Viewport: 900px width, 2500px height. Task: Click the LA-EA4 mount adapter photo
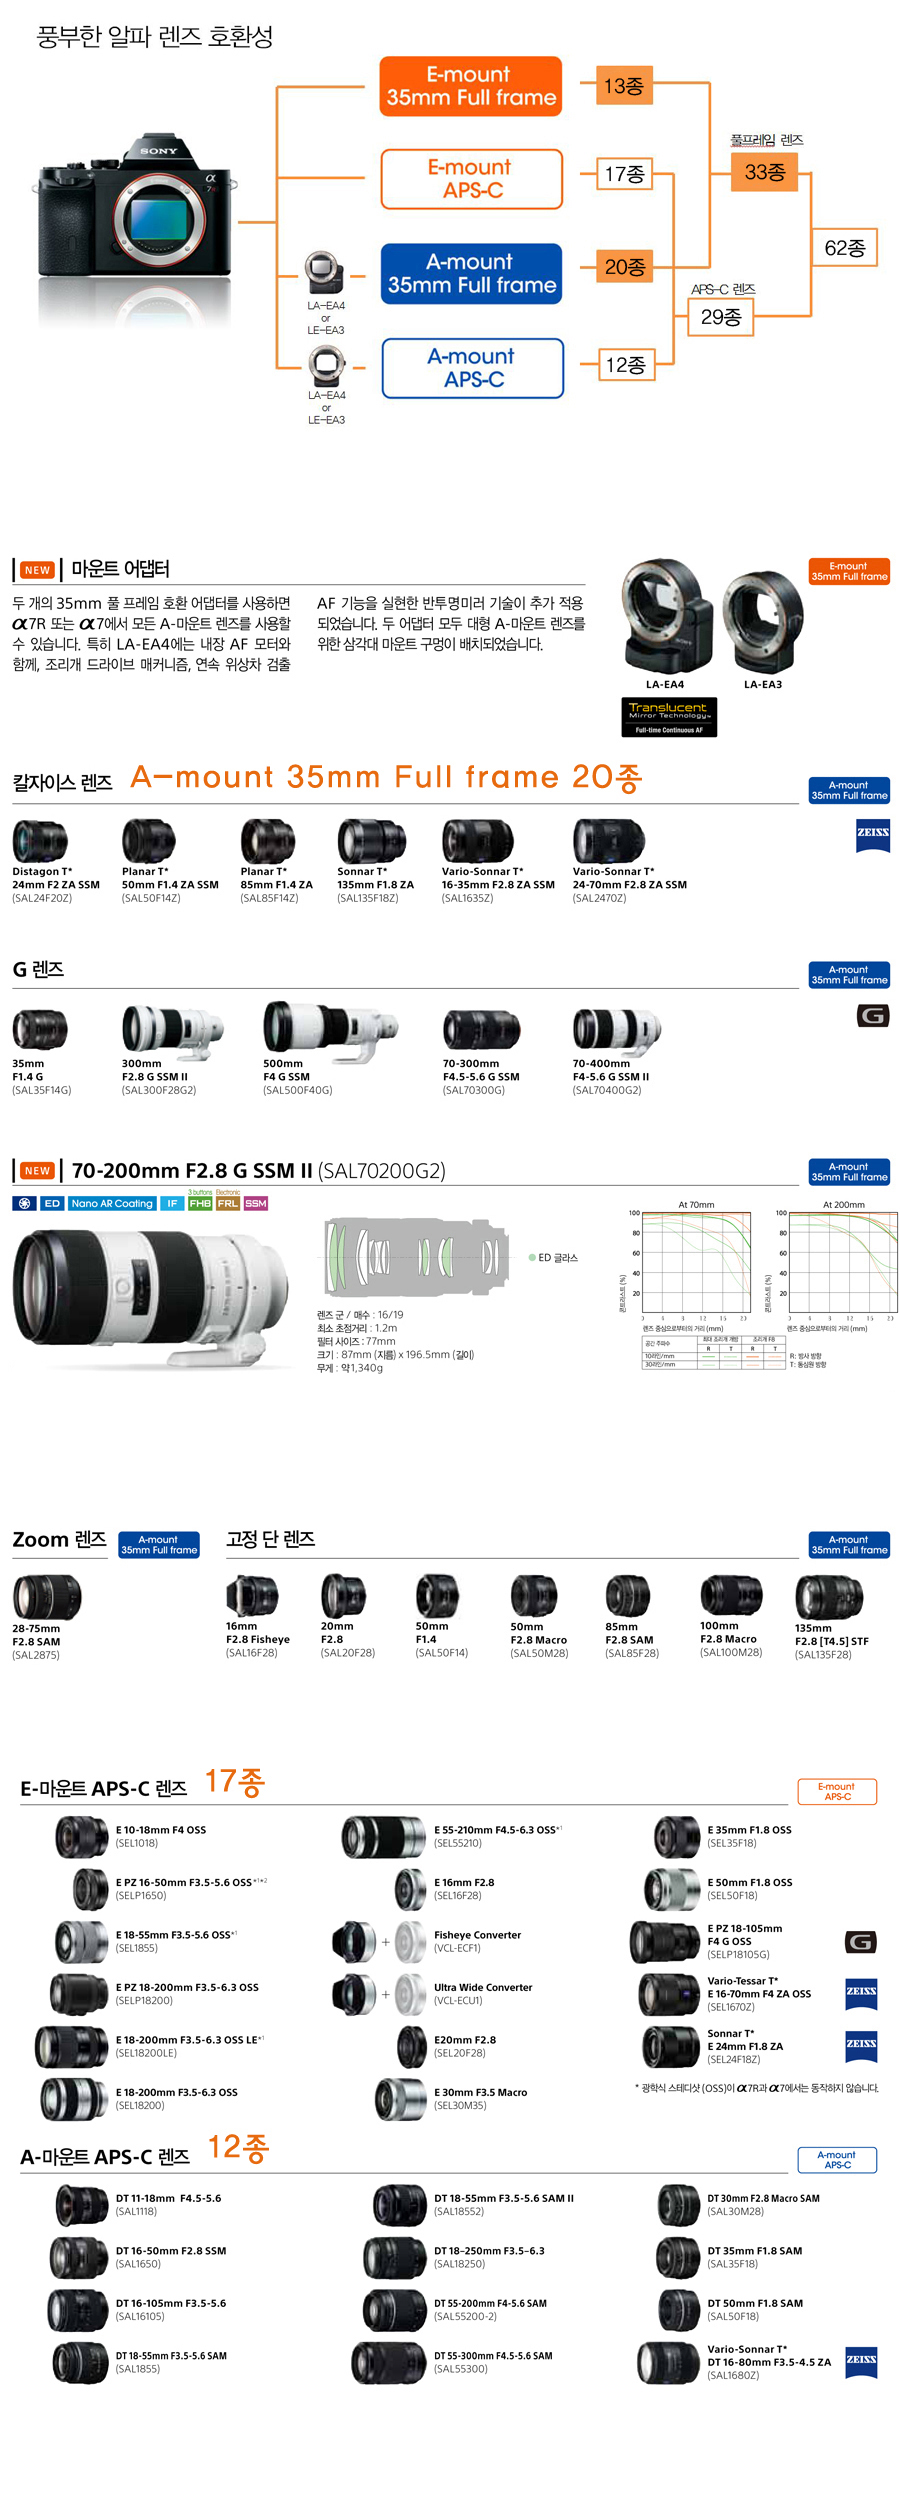point(665,617)
